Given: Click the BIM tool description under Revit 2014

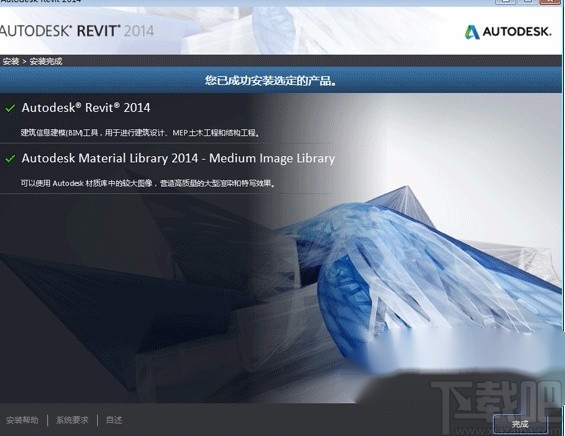Looking at the screenshot, I should click(x=140, y=133).
